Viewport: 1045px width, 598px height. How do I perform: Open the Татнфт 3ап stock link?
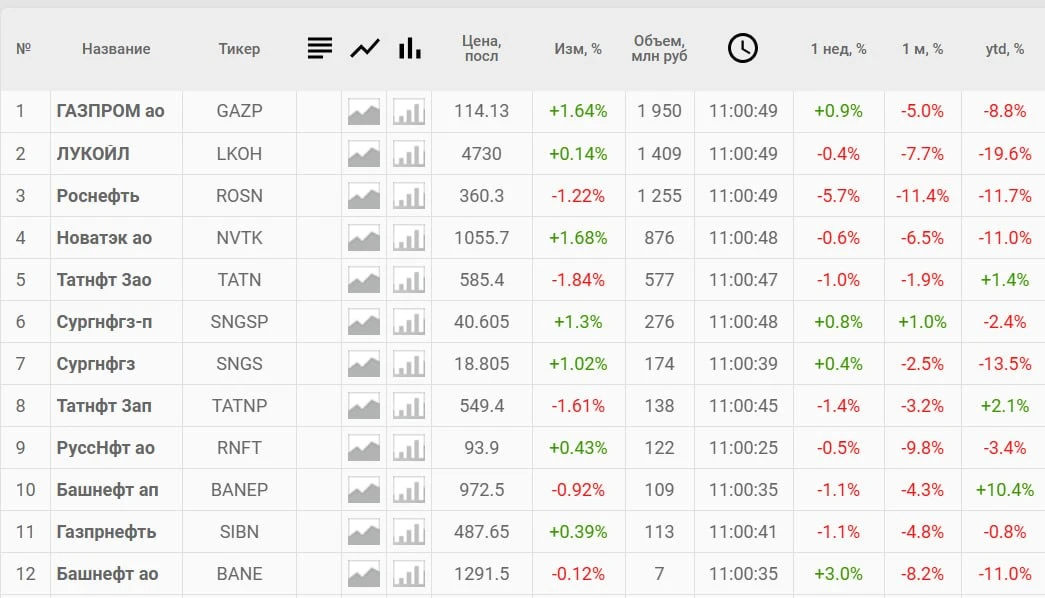[104, 406]
